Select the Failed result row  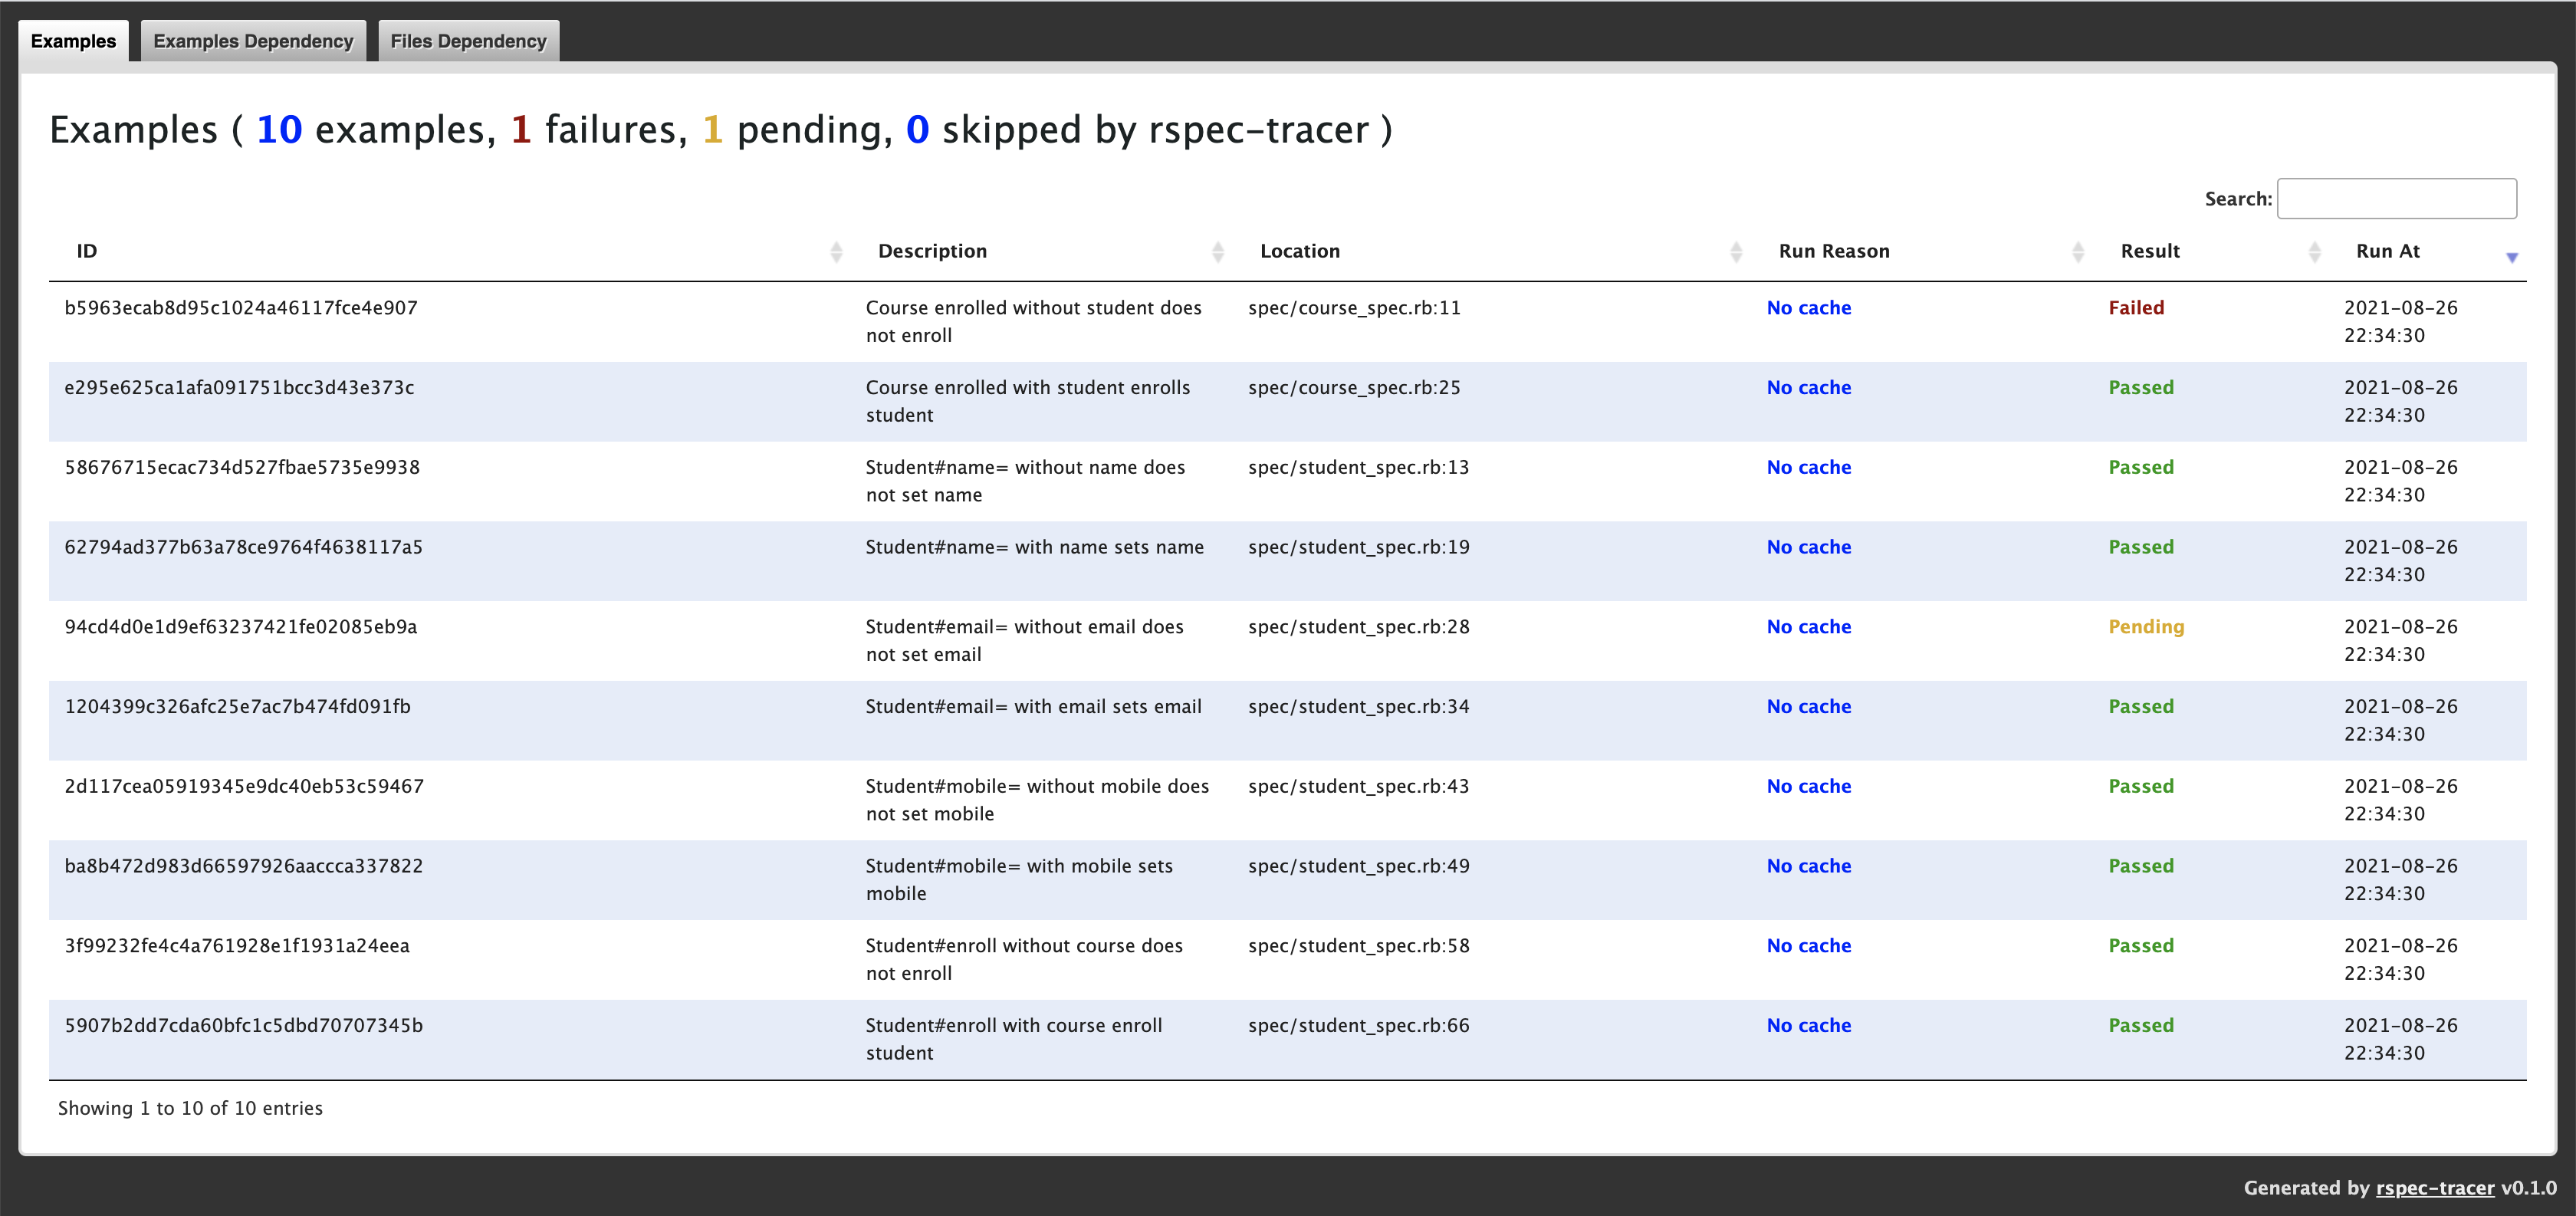click(1288, 320)
